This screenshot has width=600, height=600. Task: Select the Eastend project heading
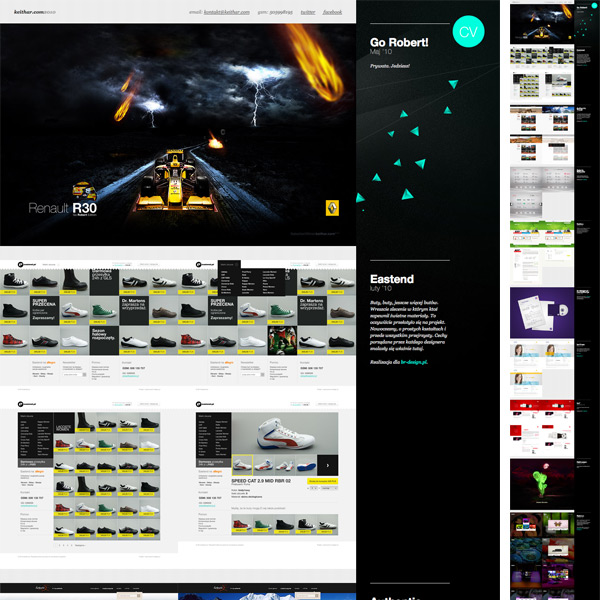click(392, 279)
